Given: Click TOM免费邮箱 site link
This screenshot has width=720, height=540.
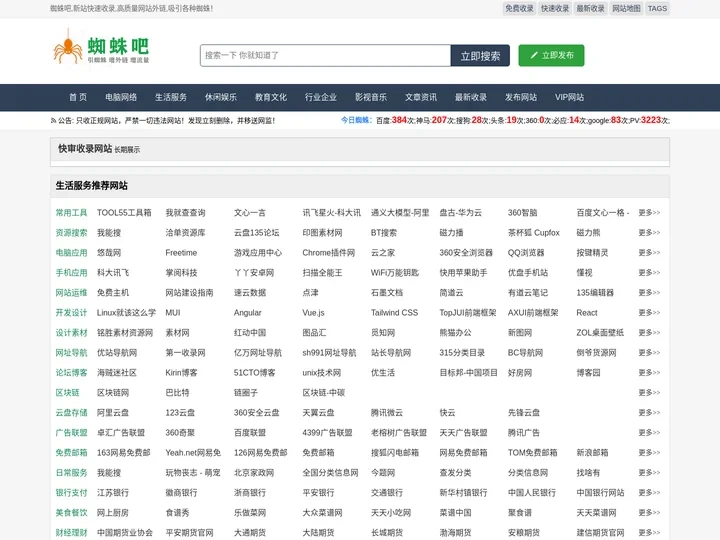Looking at the screenshot, I should click(532, 453).
